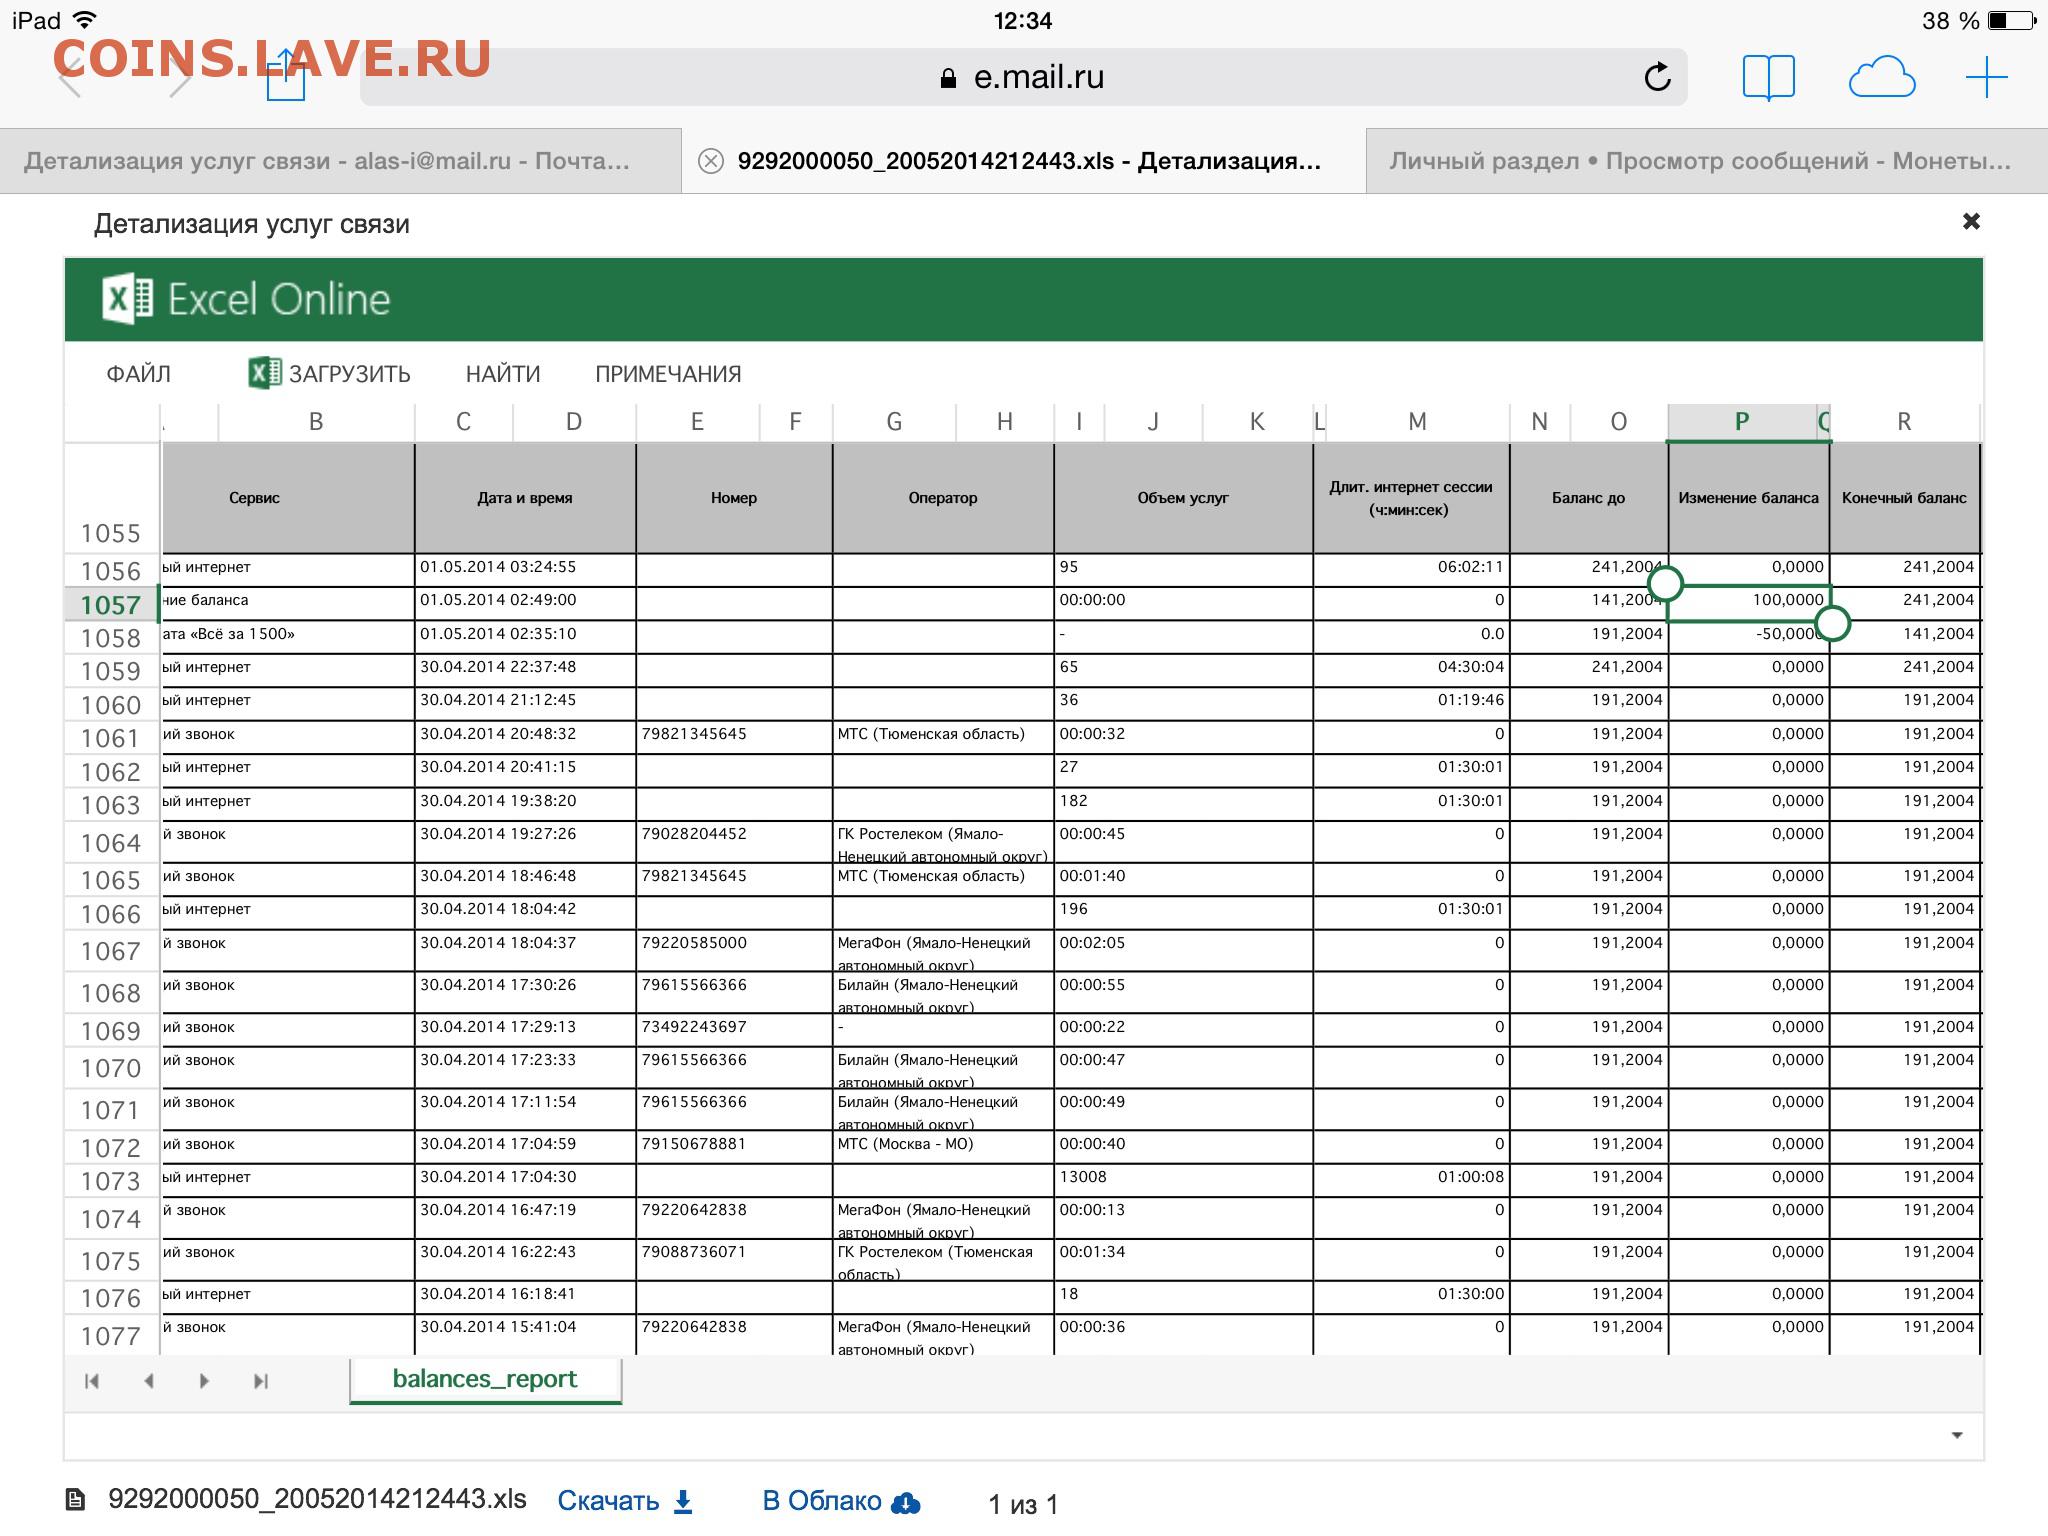Select row 1057 header
This screenshot has width=2048, height=1536.
click(111, 605)
